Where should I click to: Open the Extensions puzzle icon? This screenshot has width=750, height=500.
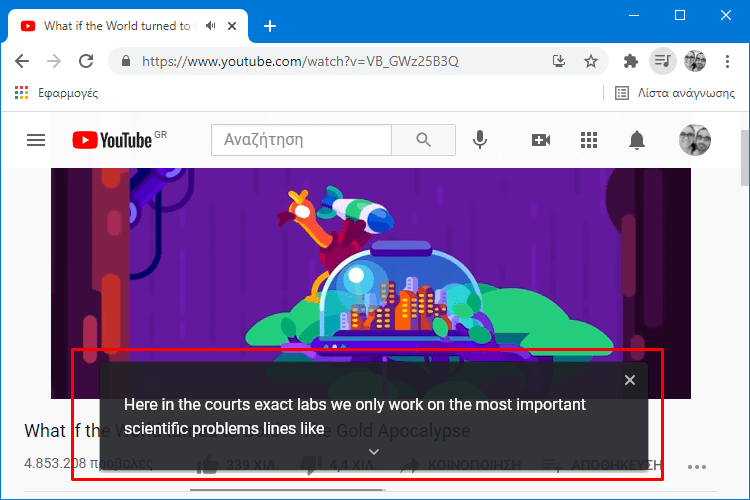631,61
